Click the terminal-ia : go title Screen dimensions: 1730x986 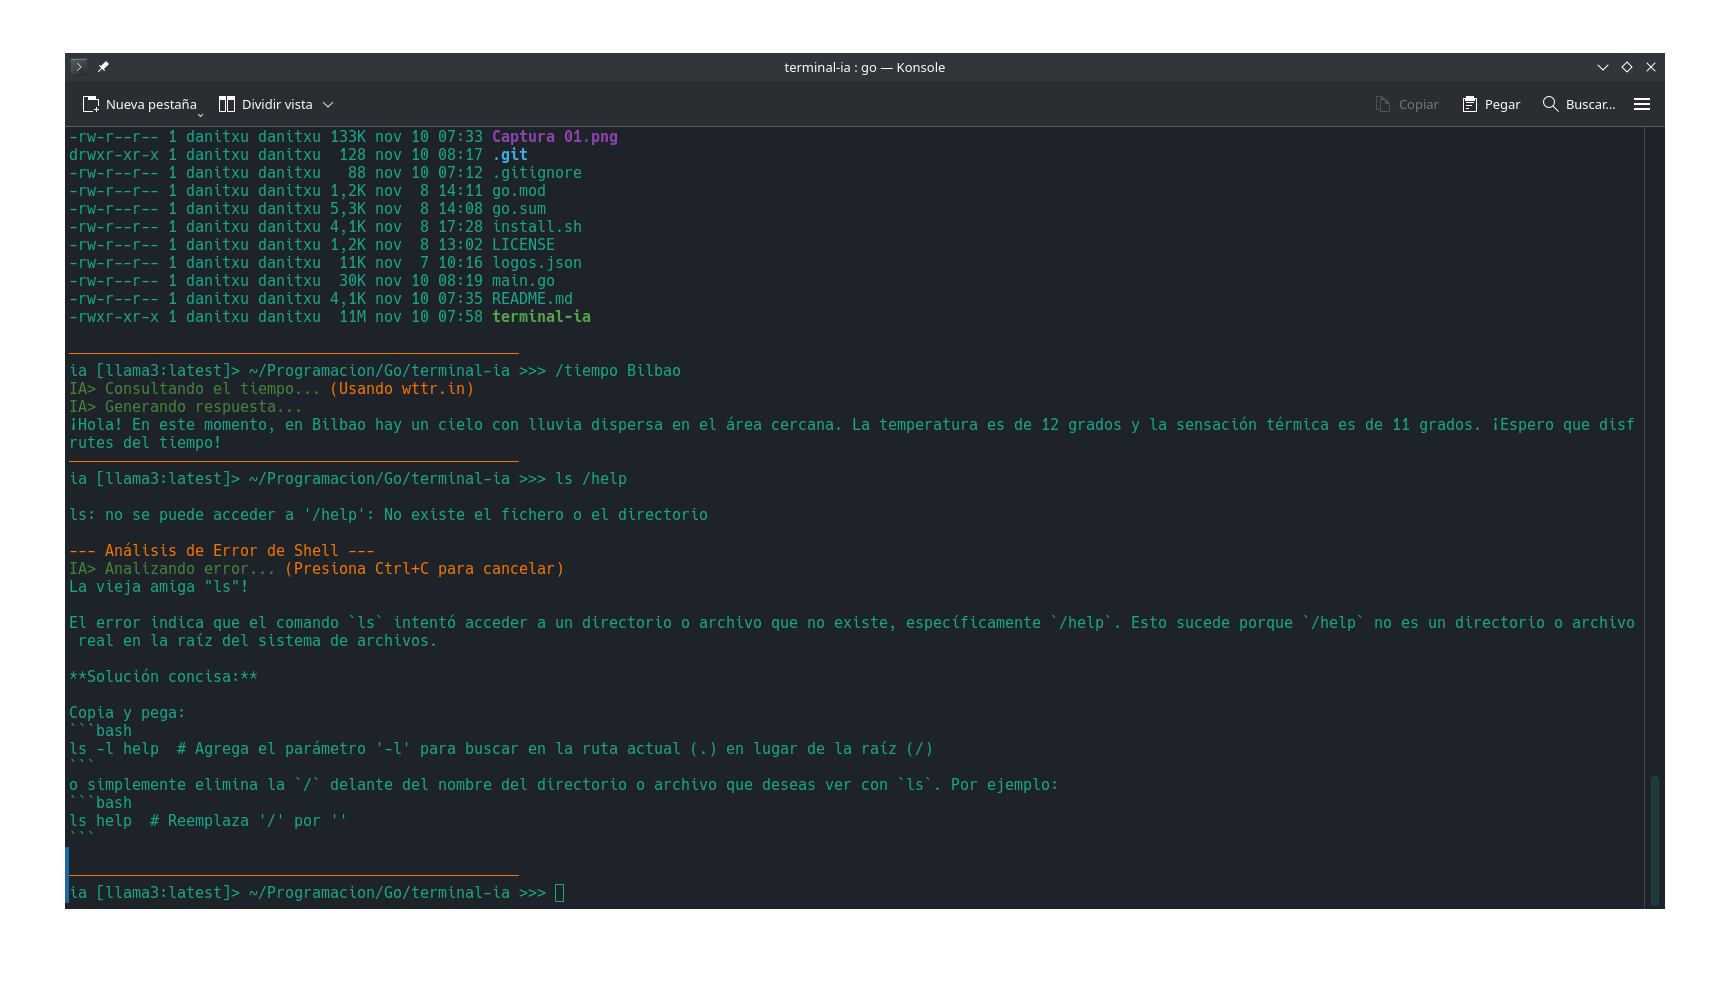pos(864,67)
